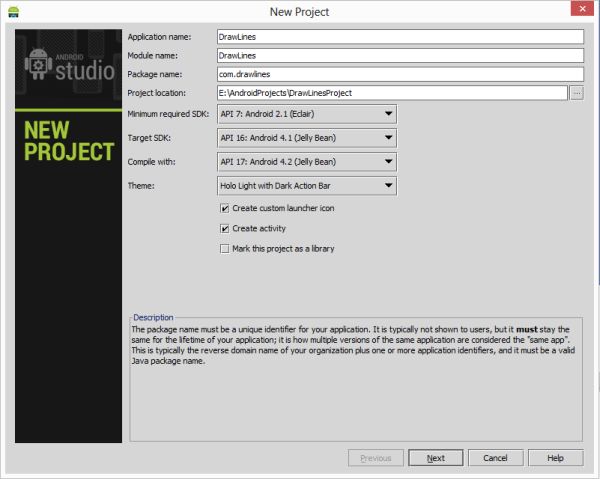The image size is (600, 479).
Task: Click the Minimum required SDK label
Action: tap(168, 114)
